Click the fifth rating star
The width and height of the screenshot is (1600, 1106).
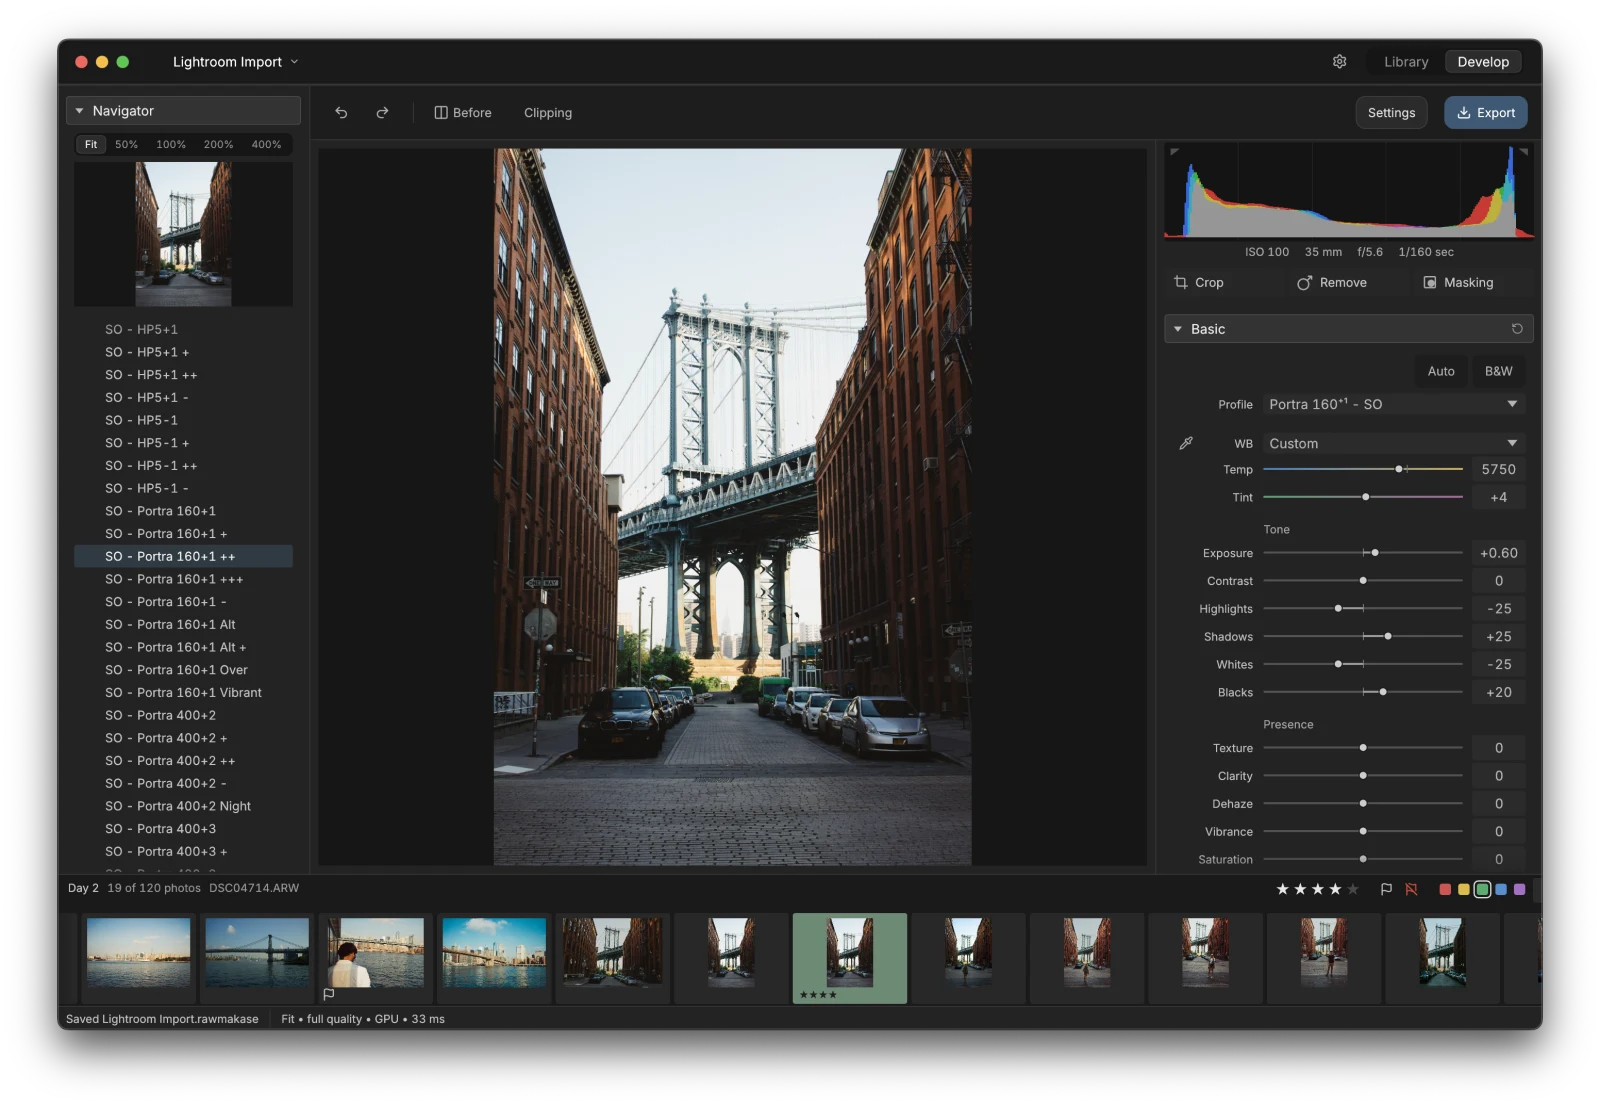pyautogui.click(x=1353, y=889)
